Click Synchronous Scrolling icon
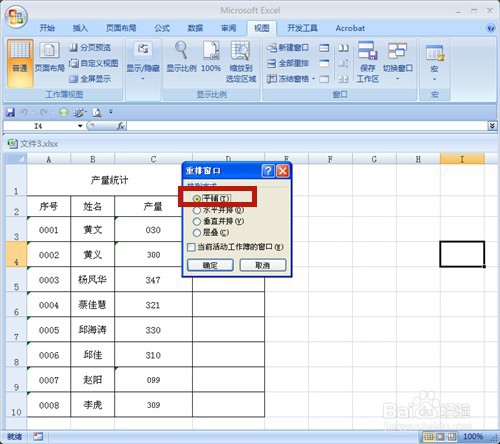 point(343,63)
